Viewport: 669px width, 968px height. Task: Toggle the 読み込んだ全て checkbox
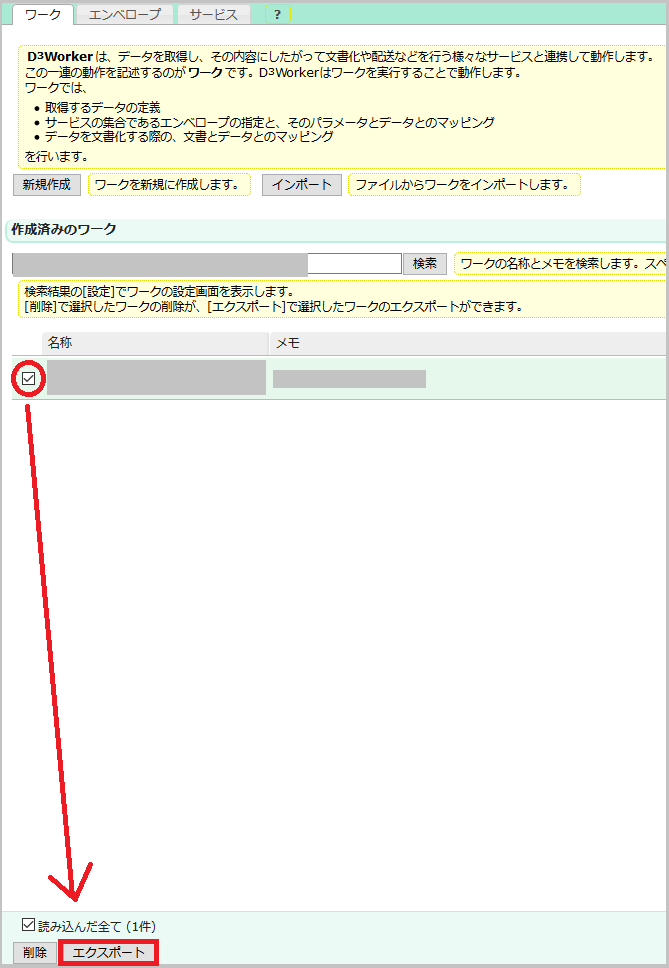(x=28, y=926)
